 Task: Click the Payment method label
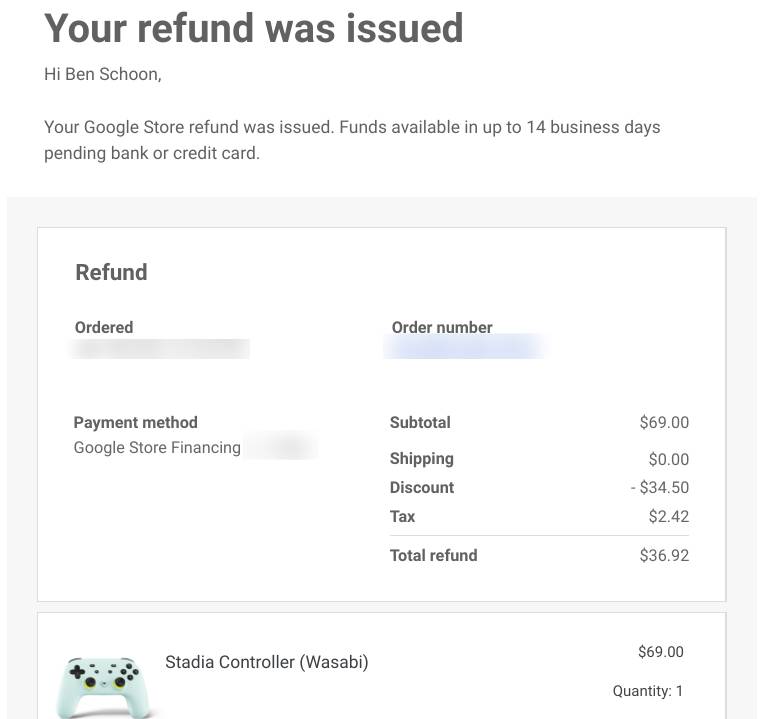point(135,422)
